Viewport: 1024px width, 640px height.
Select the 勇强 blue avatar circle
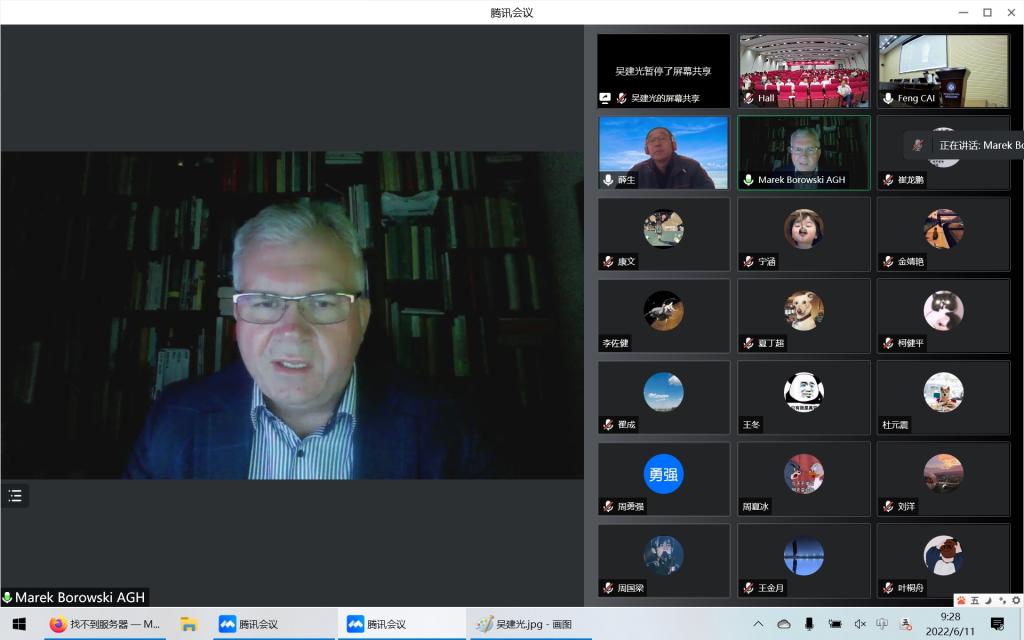pyautogui.click(x=663, y=474)
